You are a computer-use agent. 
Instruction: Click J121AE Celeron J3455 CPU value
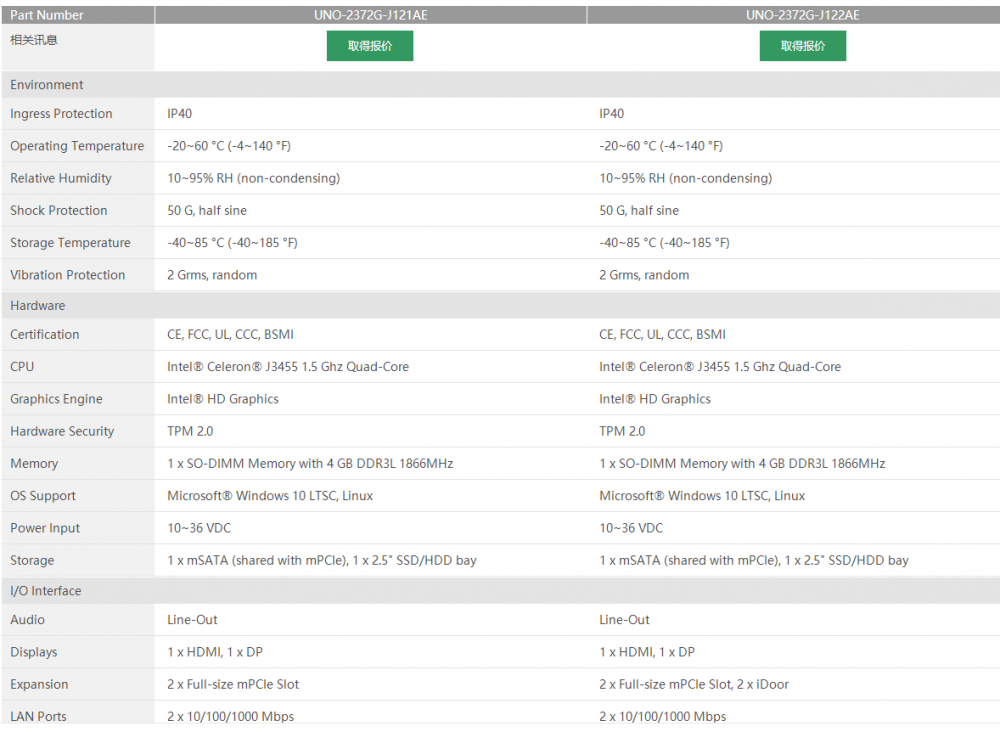[x=288, y=367]
